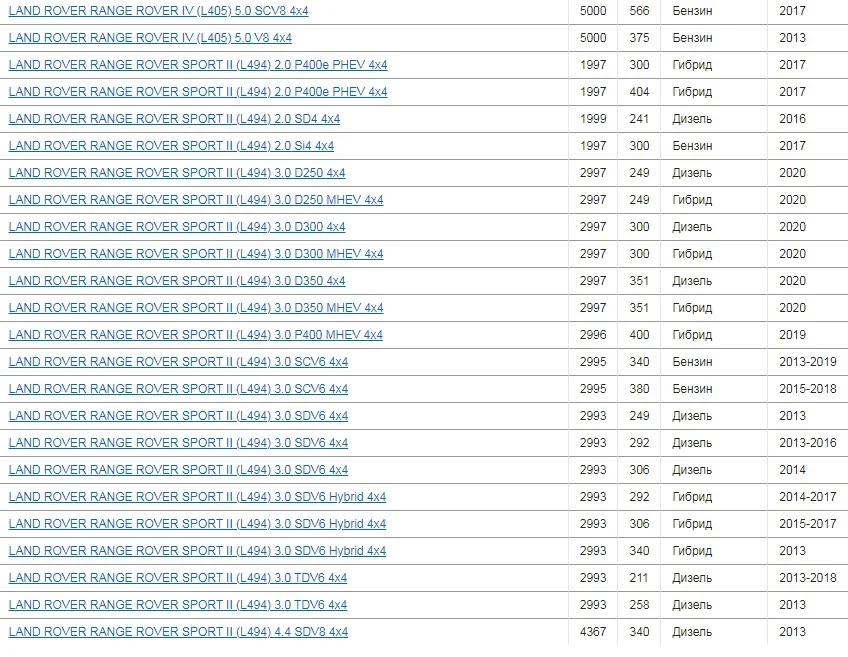Click the power value 566
Image resolution: width=848 pixels, height=657 pixels.
coord(639,11)
